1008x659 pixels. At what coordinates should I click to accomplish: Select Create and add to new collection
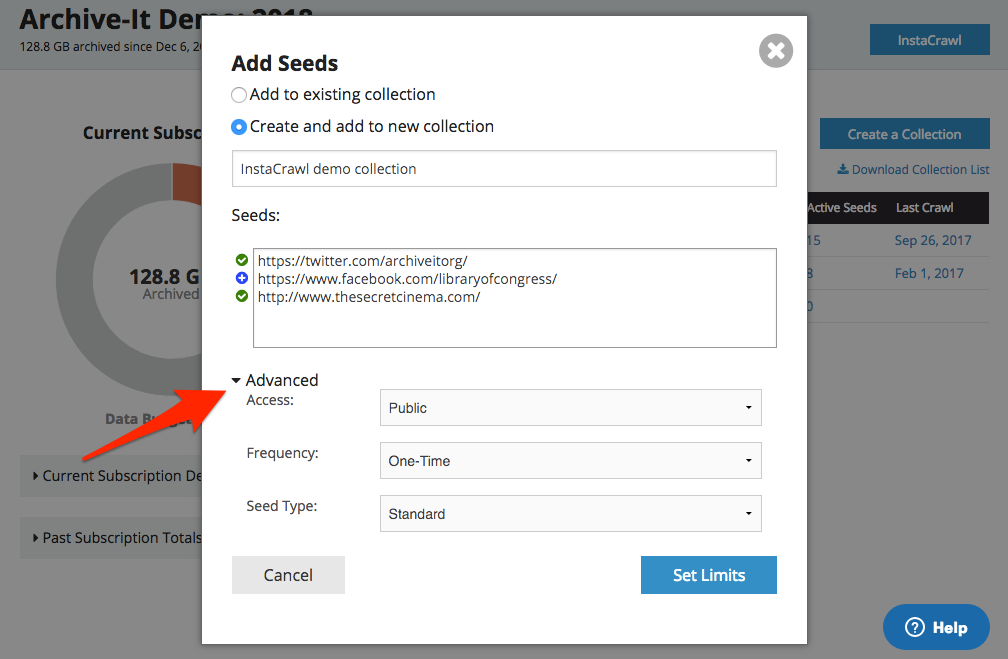[239, 127]
